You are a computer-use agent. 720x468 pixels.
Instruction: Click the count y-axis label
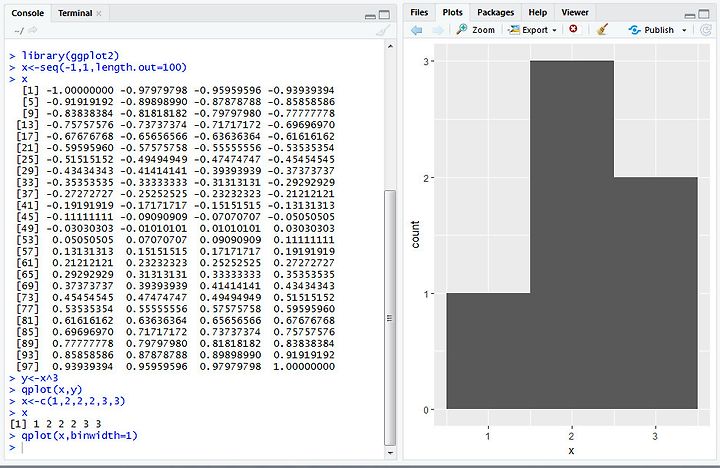pos(416,234)
